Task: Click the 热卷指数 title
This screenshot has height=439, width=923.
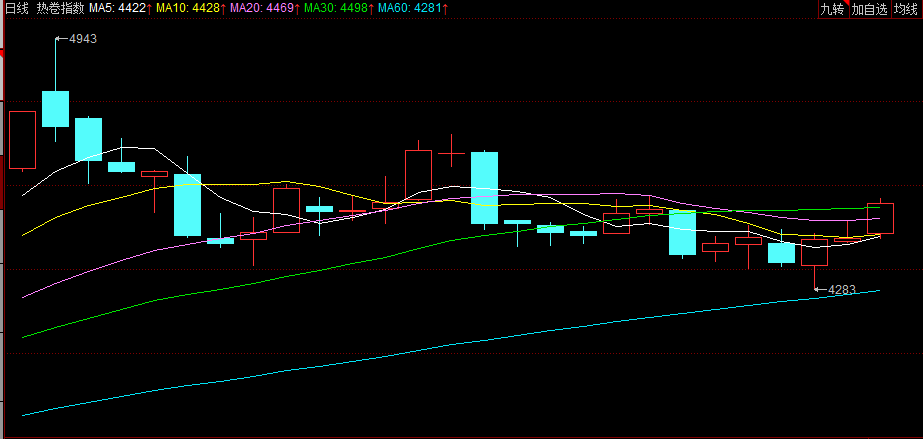Action: tap(60, 8)
